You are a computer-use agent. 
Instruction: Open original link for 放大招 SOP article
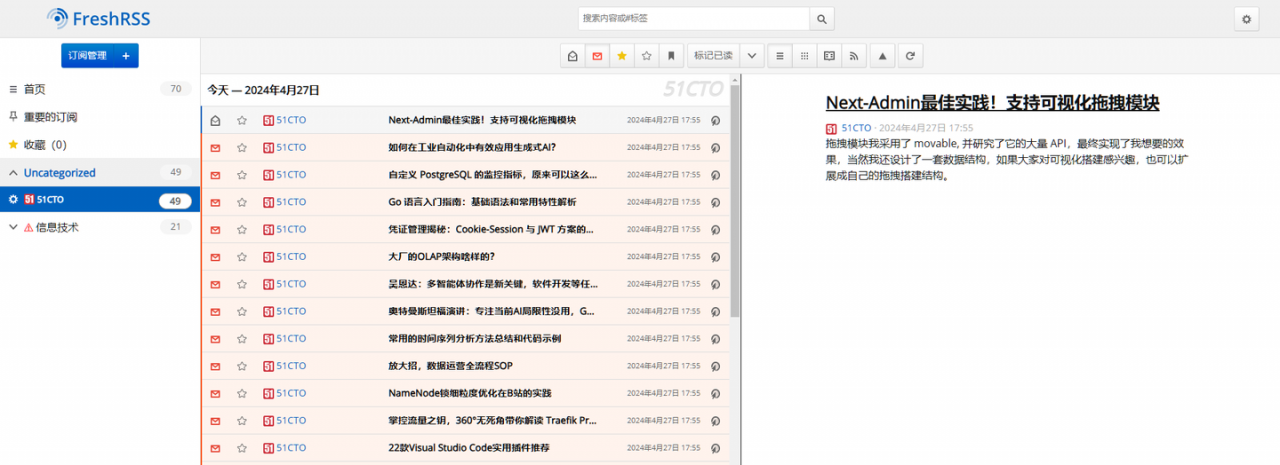tap(715, 366)
